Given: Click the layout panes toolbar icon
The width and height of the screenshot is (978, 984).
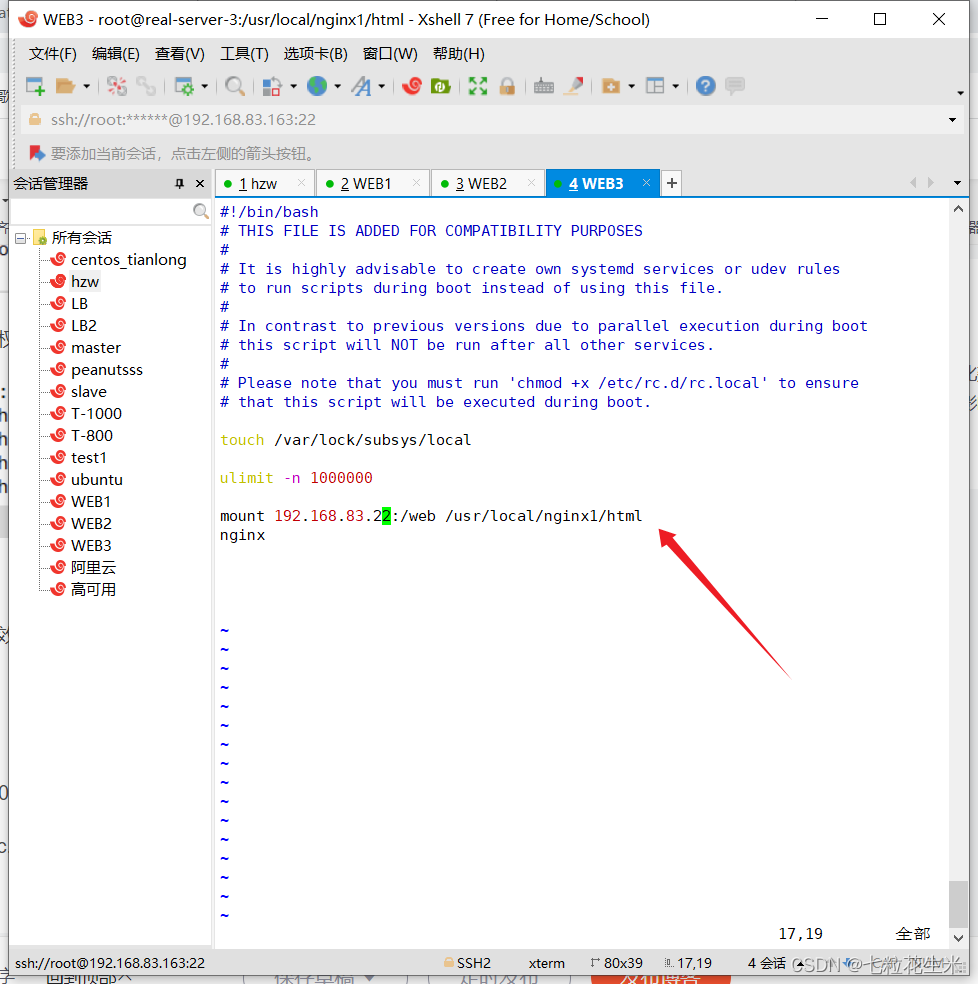Looking at the screenshot, I should coord(655,86).
